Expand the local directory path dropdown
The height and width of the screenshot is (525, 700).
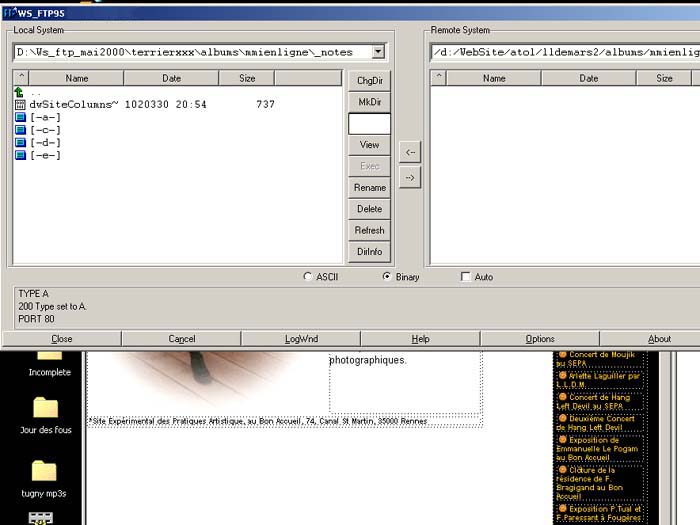pos(378,52)
